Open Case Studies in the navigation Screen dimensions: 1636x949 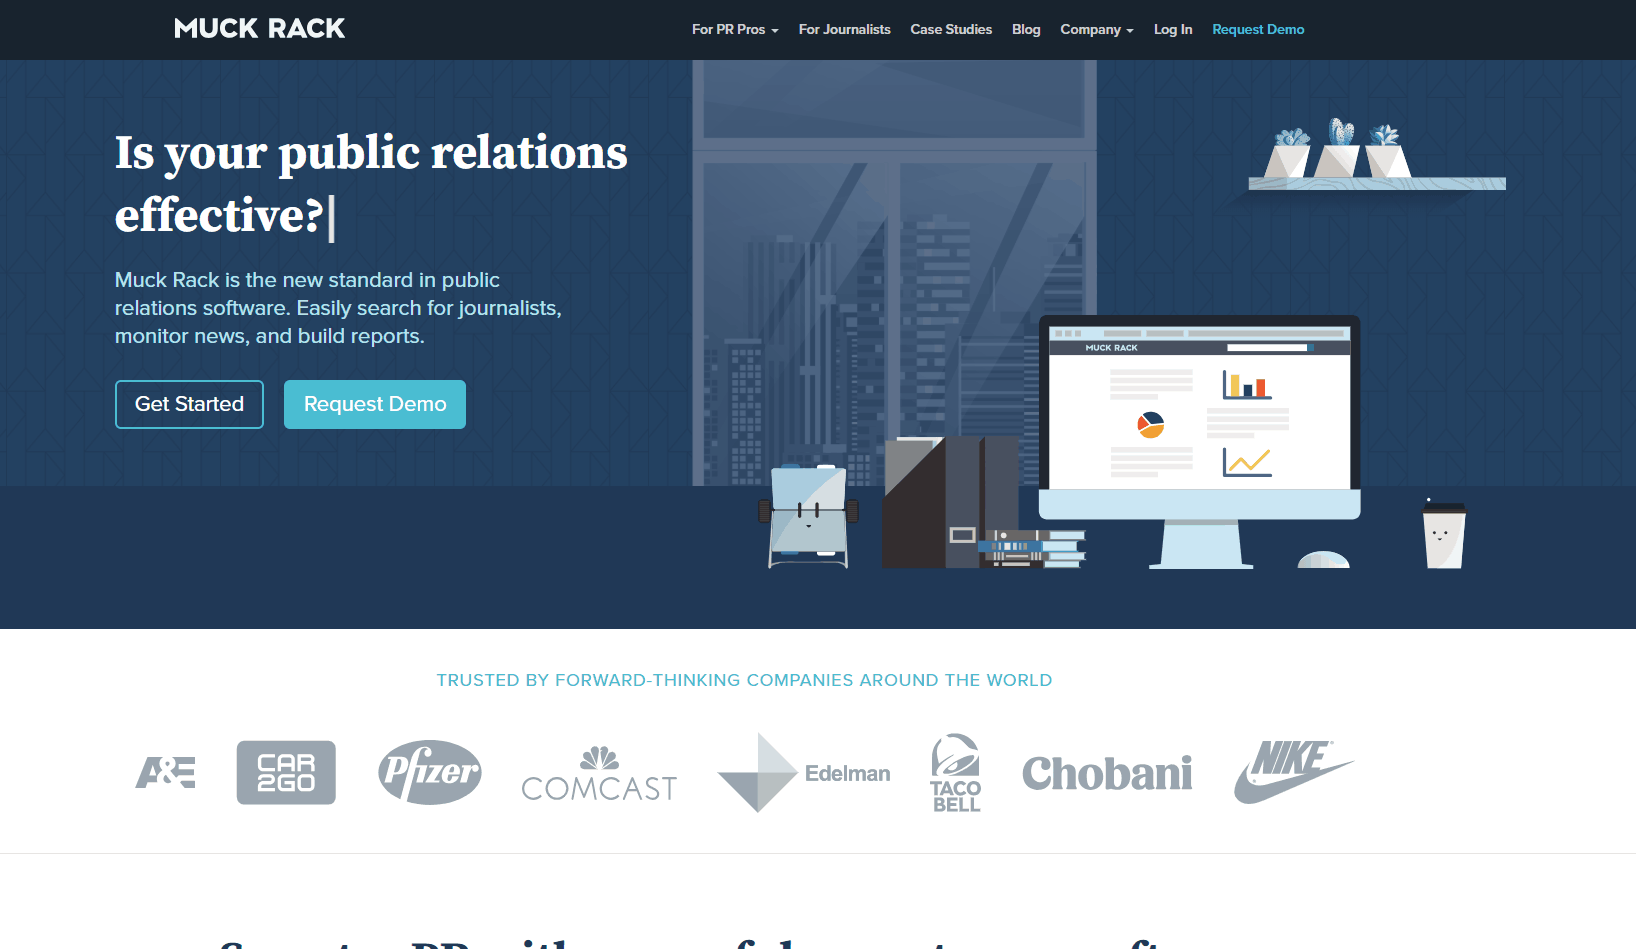(x=951, y=30)
